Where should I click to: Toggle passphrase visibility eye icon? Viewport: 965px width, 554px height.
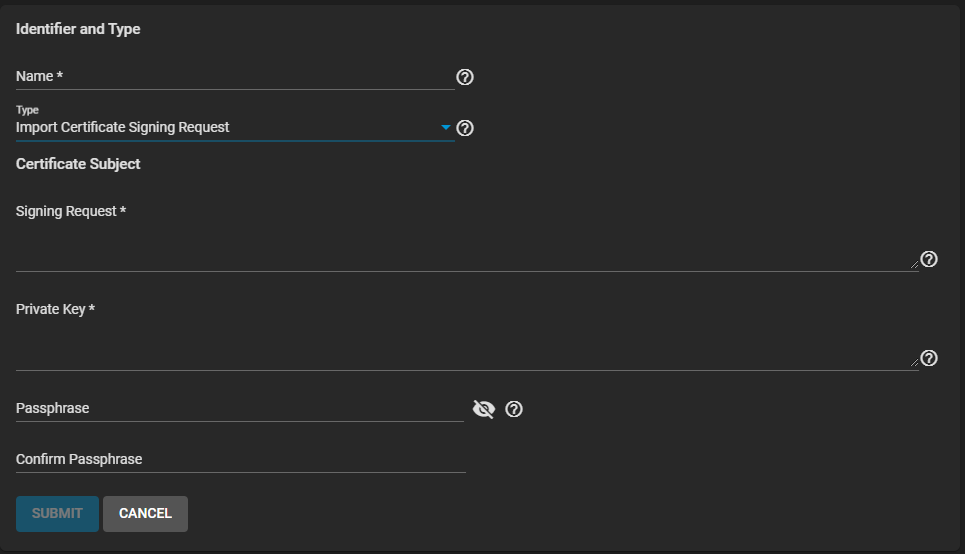tap(484, 409)
